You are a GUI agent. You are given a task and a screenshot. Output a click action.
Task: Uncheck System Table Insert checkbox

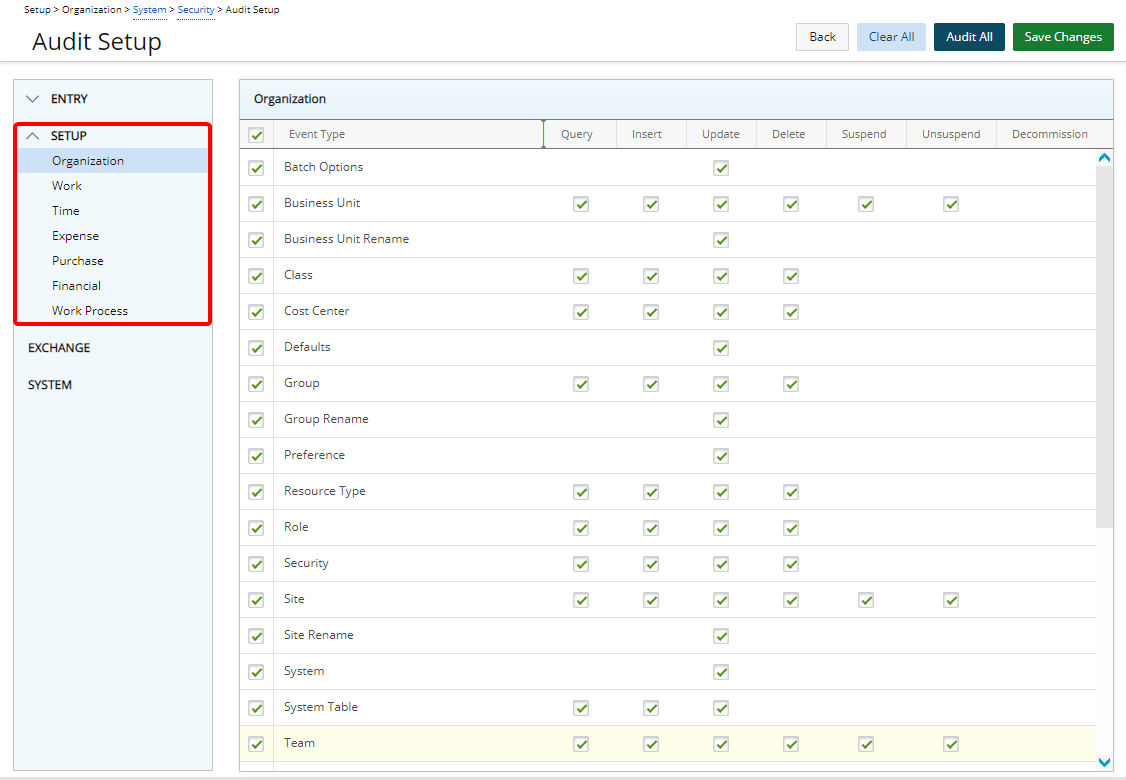pos(651,708)
